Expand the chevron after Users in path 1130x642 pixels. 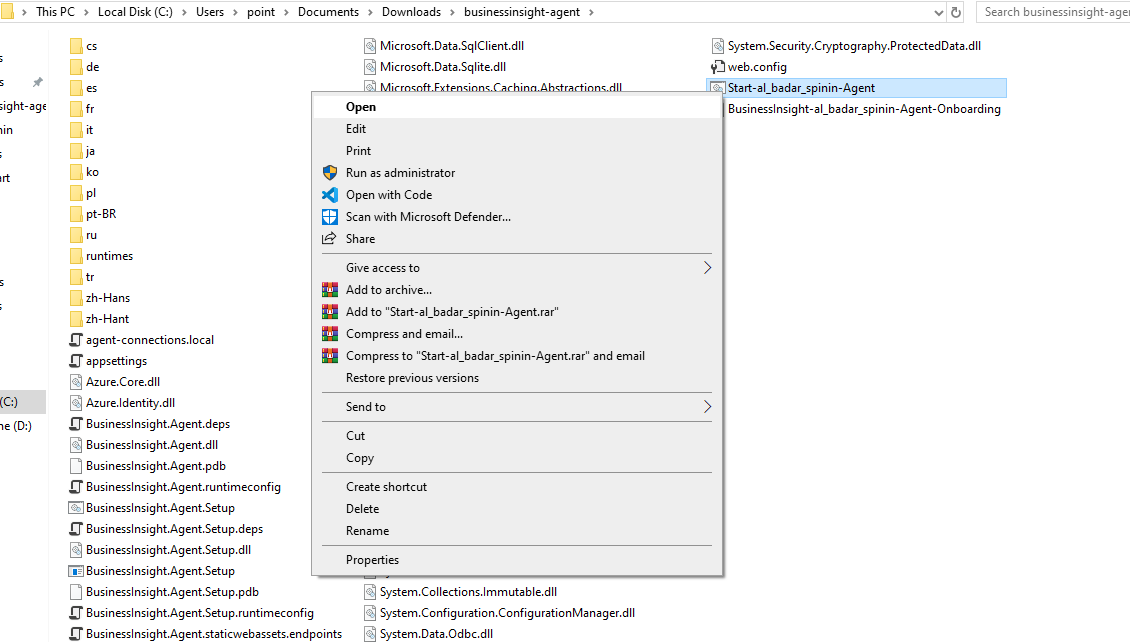(236, 12)
